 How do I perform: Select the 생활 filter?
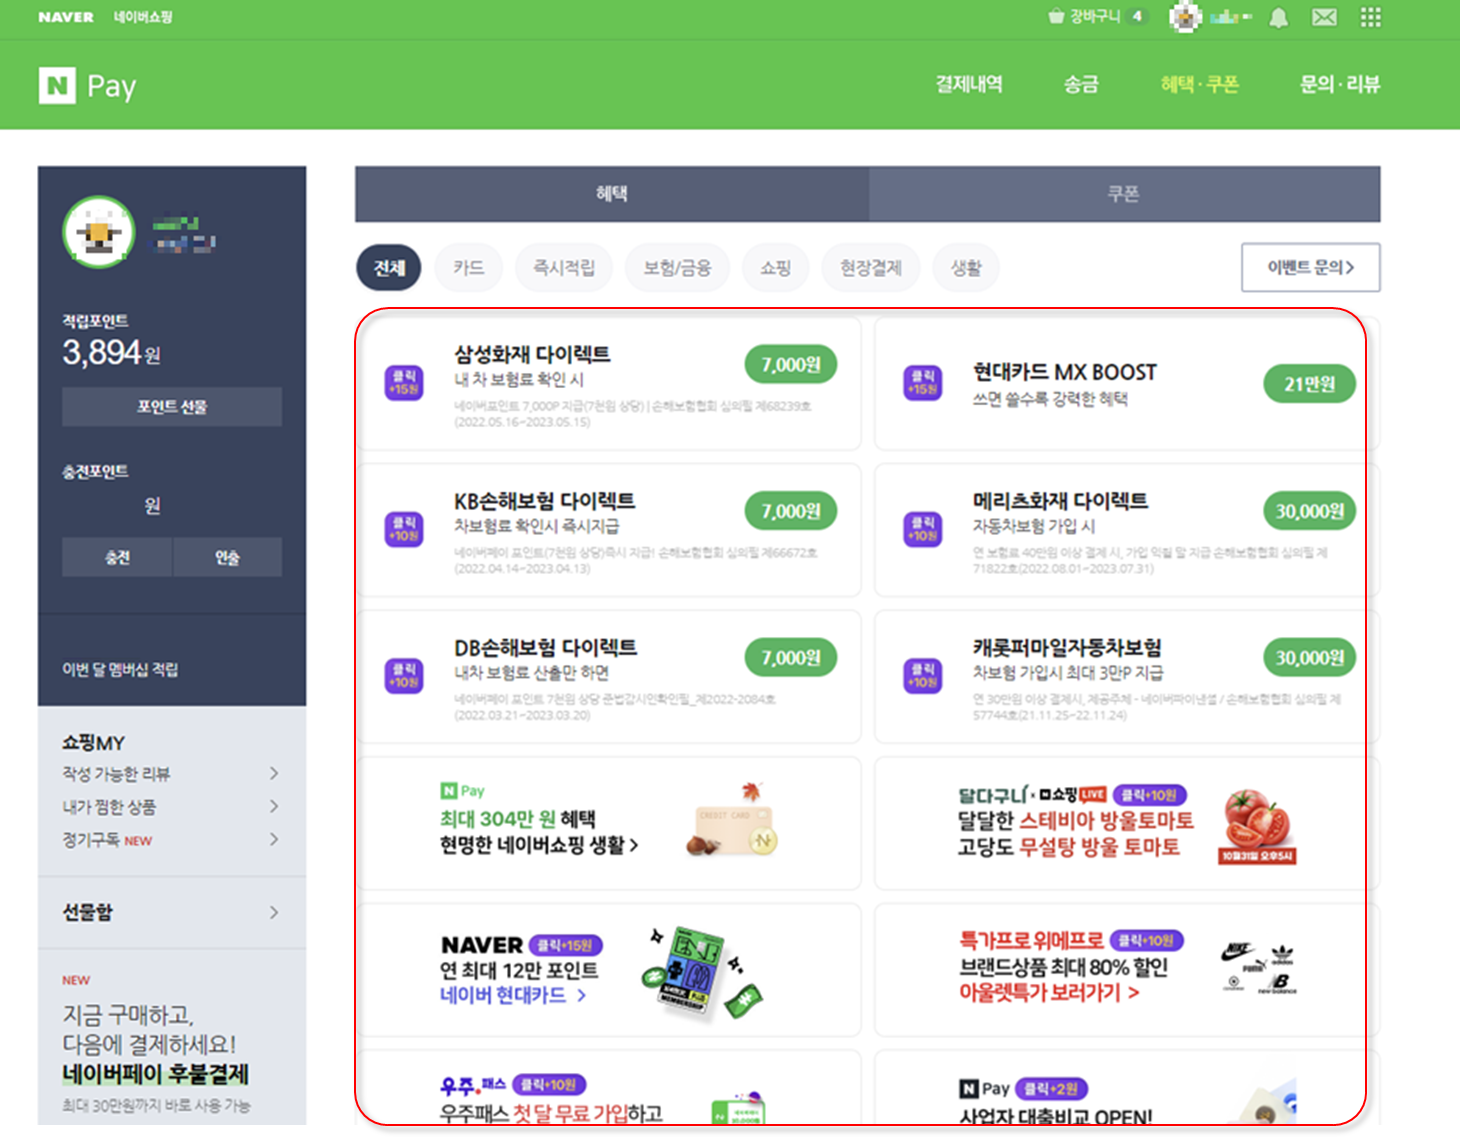(x=966, y=268)
